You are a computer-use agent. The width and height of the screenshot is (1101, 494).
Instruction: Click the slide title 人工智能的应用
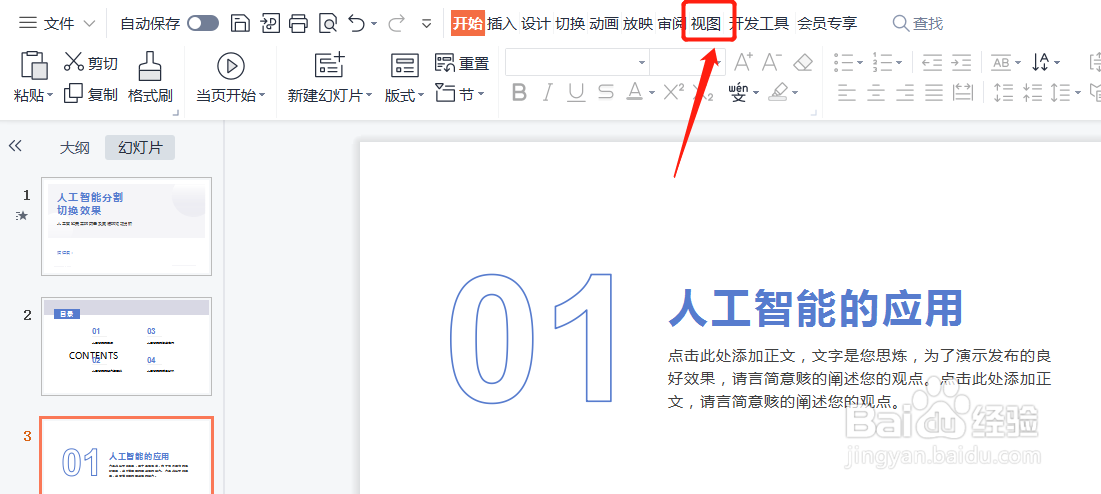point(815,307)
